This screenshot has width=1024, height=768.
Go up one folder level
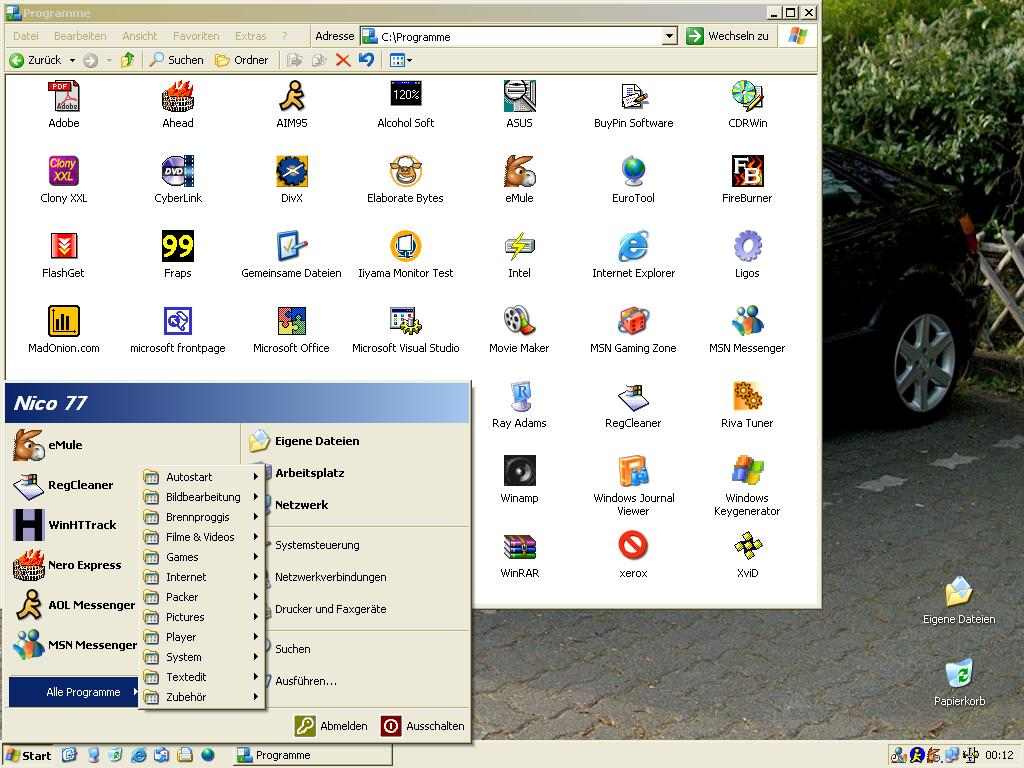[x=127, y=60]
